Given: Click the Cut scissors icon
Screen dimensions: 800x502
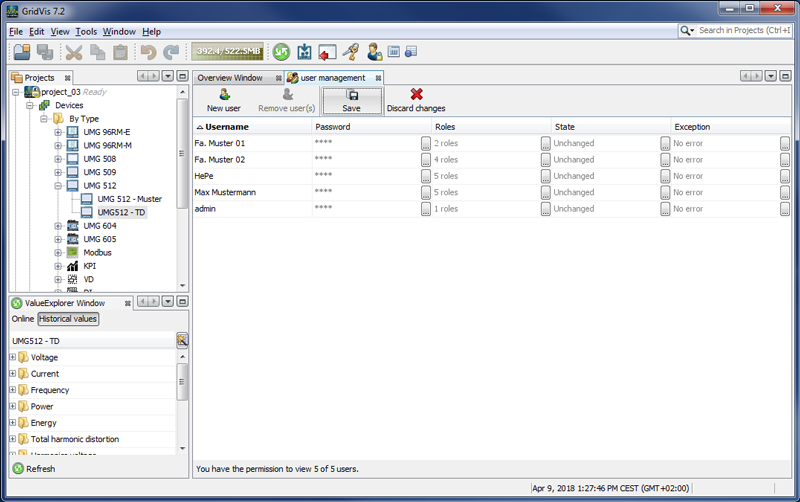Looking at the screenshot, I should pos(74,52).
